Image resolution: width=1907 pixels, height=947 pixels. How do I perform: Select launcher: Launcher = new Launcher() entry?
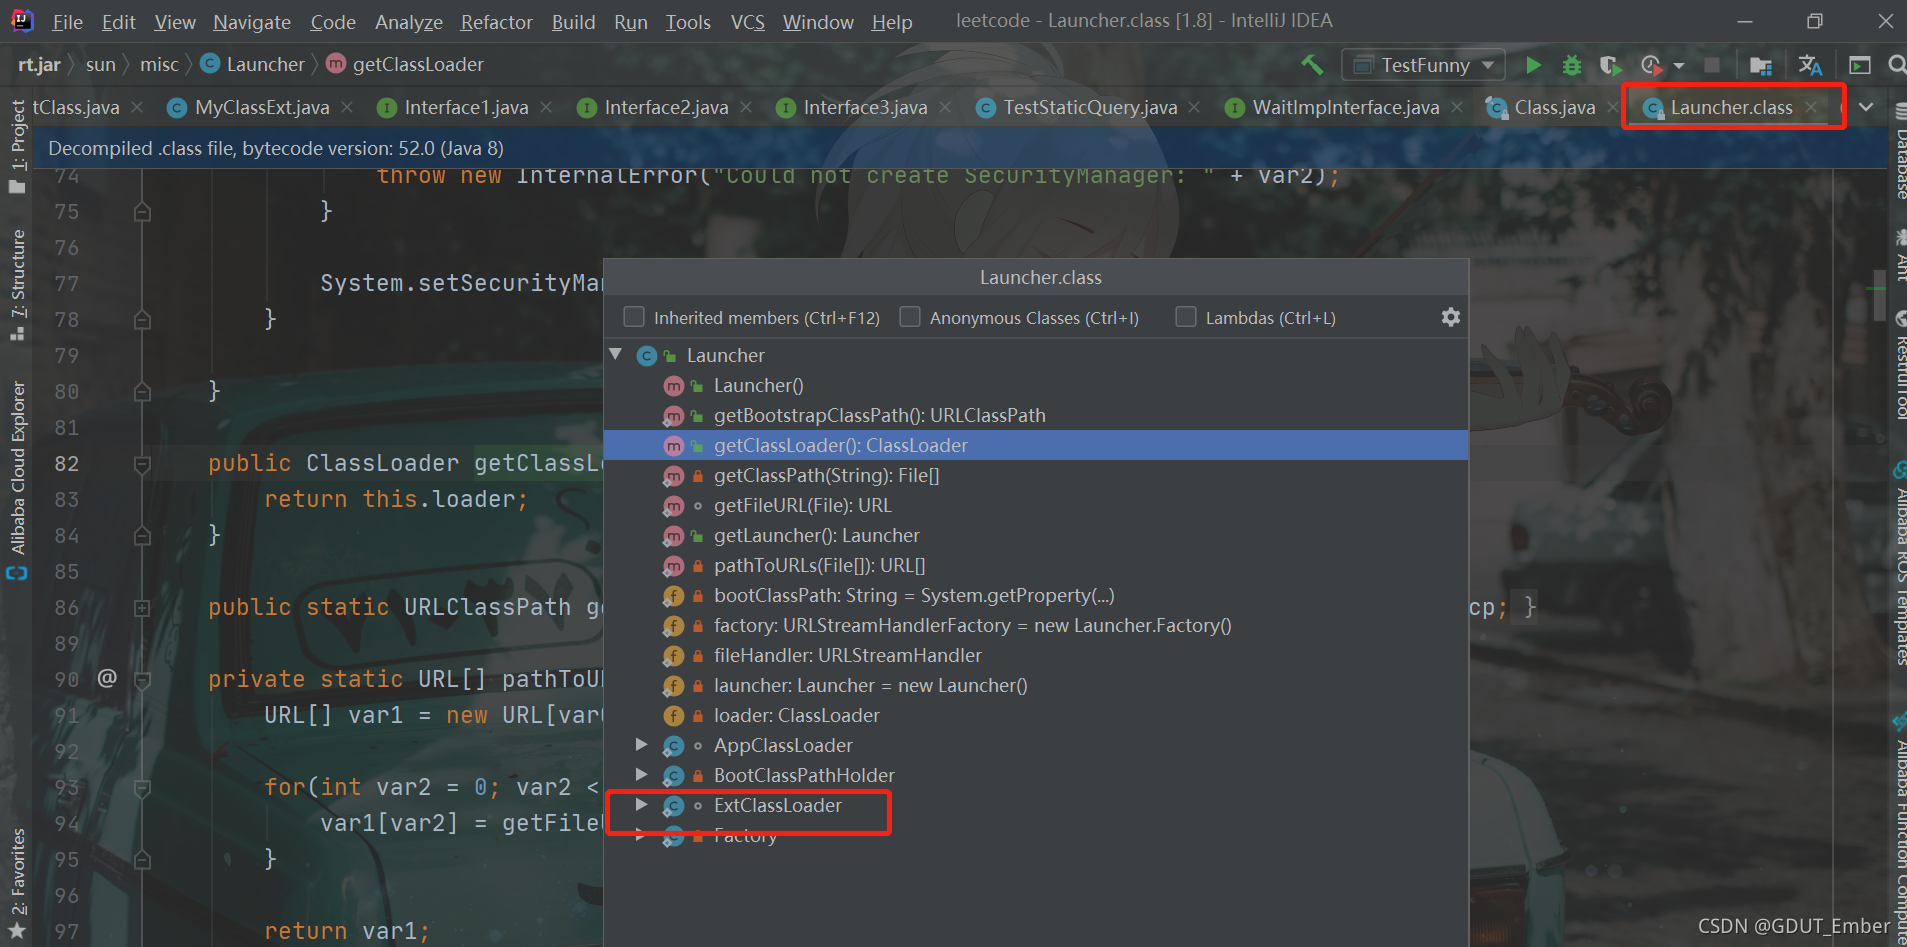1036,685
